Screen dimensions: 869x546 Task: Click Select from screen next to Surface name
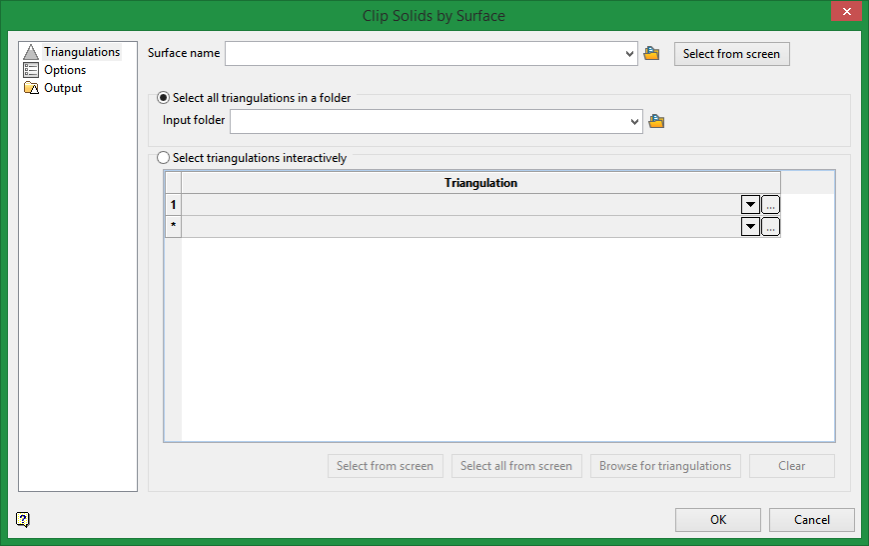(x=732, y=54)
